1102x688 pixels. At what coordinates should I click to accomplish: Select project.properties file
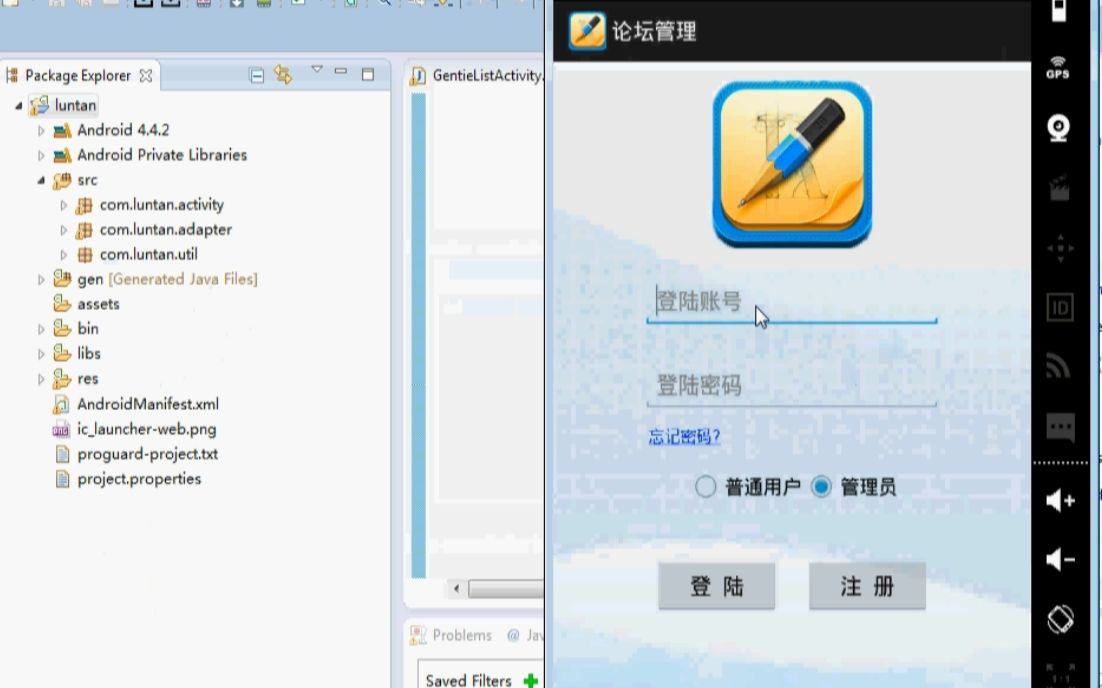coord(138,479)
